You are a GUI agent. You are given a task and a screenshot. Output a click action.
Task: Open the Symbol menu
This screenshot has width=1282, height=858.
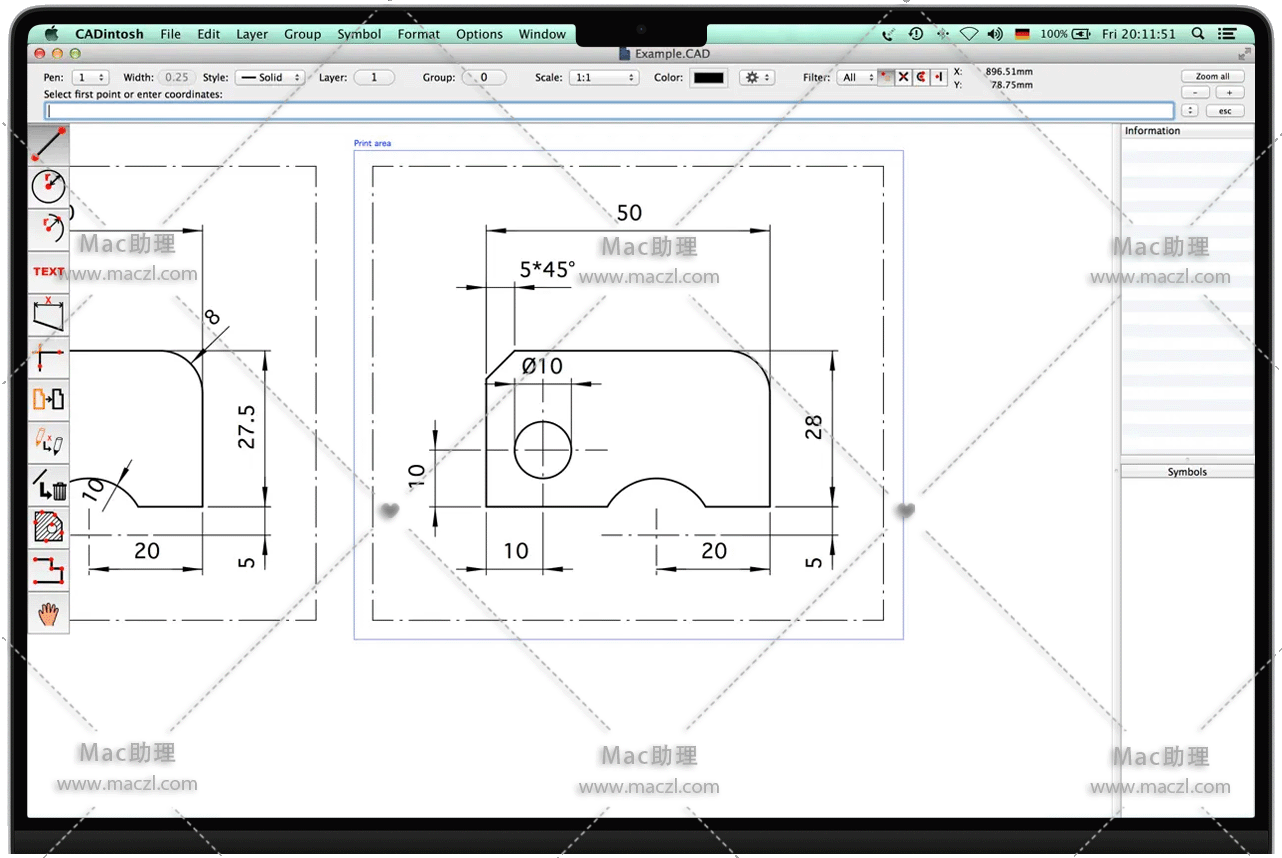359,34
